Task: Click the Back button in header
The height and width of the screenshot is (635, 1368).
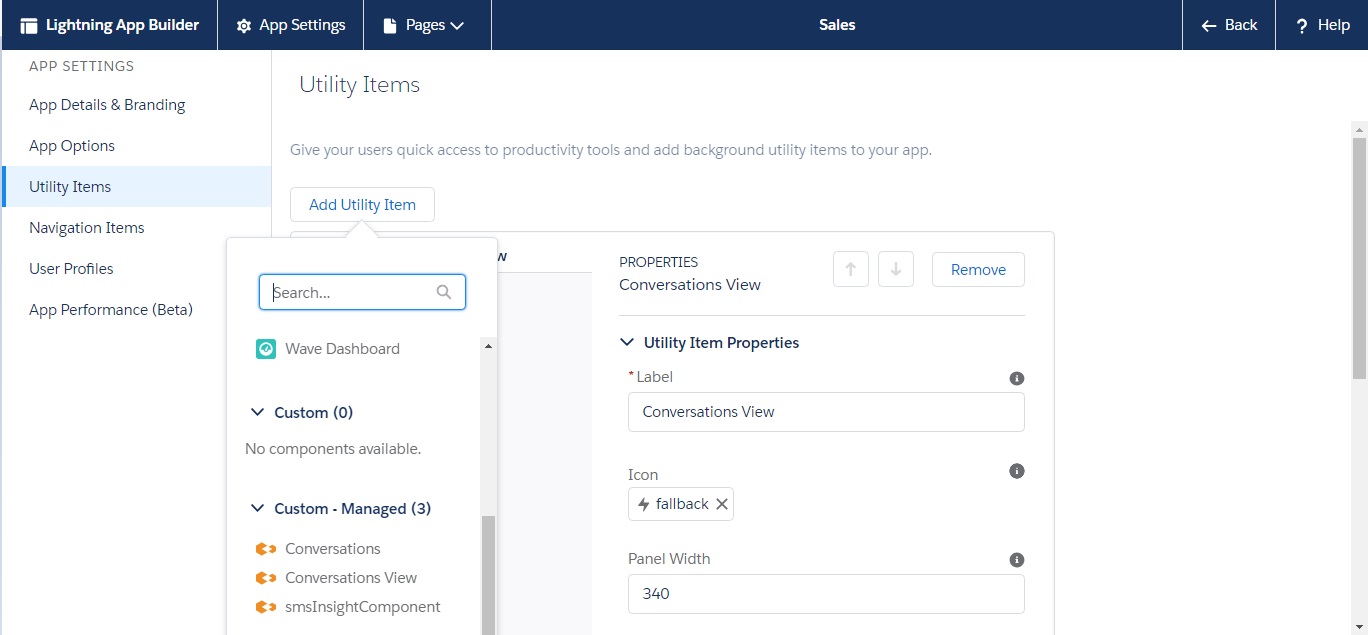Action: point(1229,25)
